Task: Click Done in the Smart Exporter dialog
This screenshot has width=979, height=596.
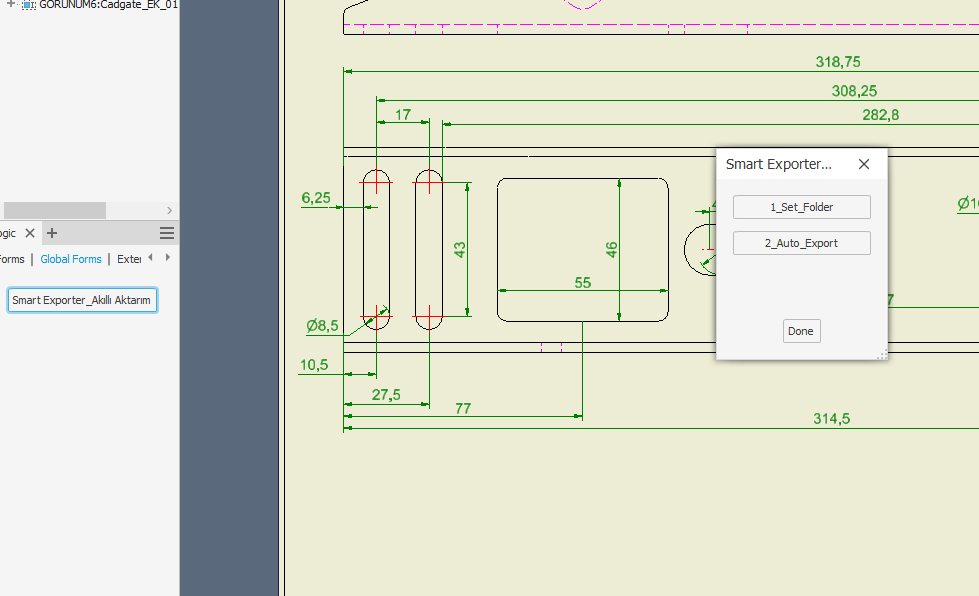Action: coord(802,331)
